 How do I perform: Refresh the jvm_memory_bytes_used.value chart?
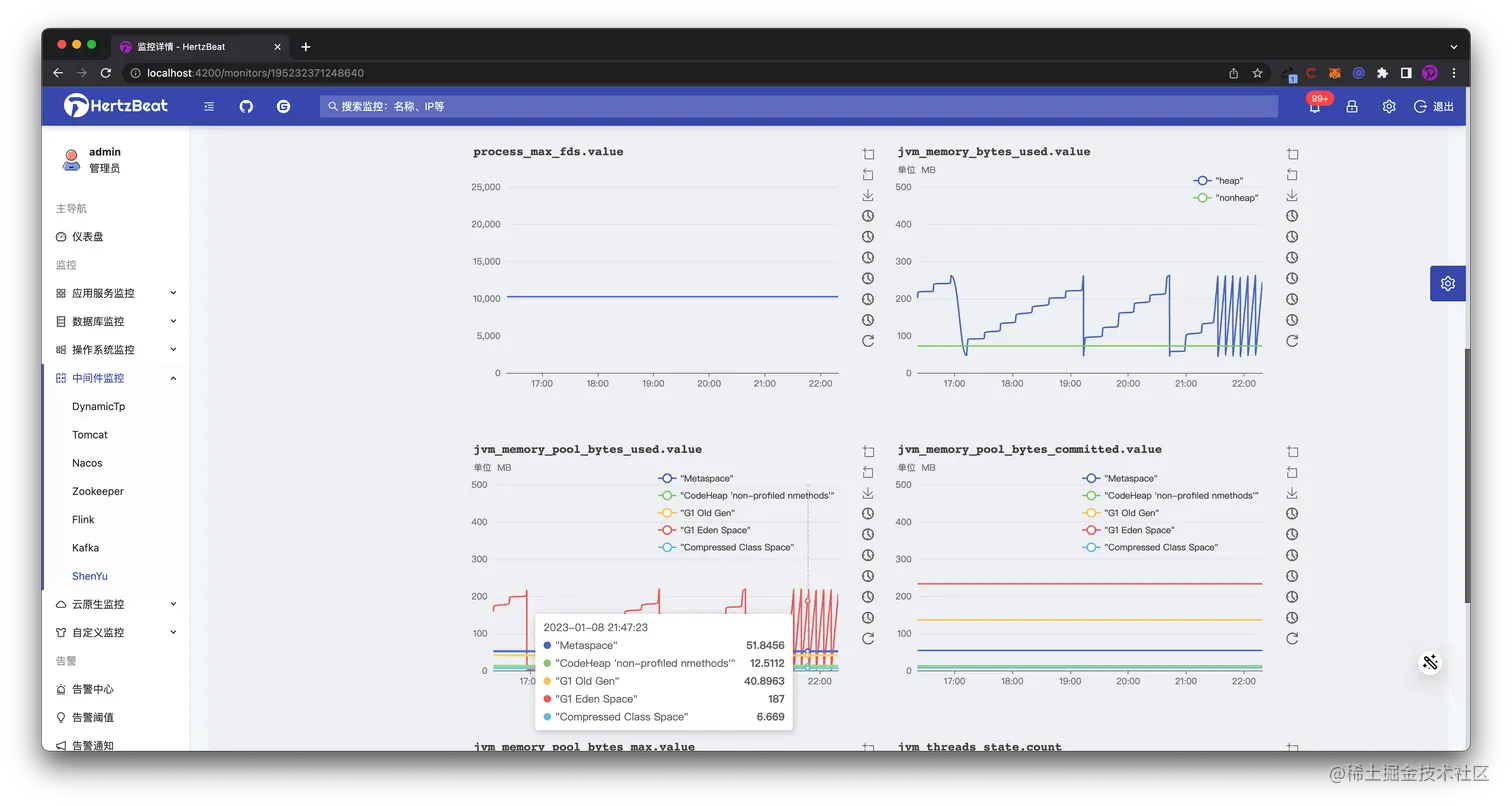click(x=1292, y=341)
